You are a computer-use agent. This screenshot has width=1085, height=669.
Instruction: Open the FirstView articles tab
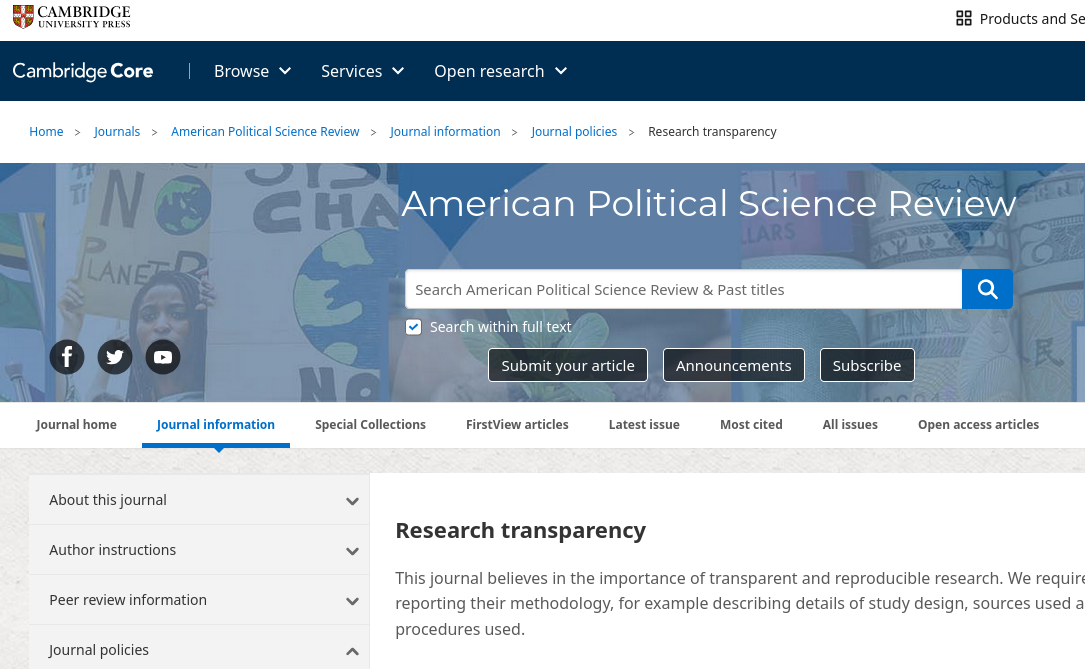tap(517, 425)
